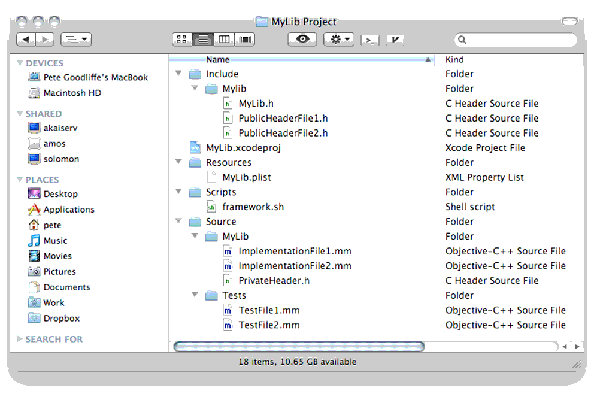600x403 pixels.
Task: Collapse the Include folder
Action: click(178, 73)
